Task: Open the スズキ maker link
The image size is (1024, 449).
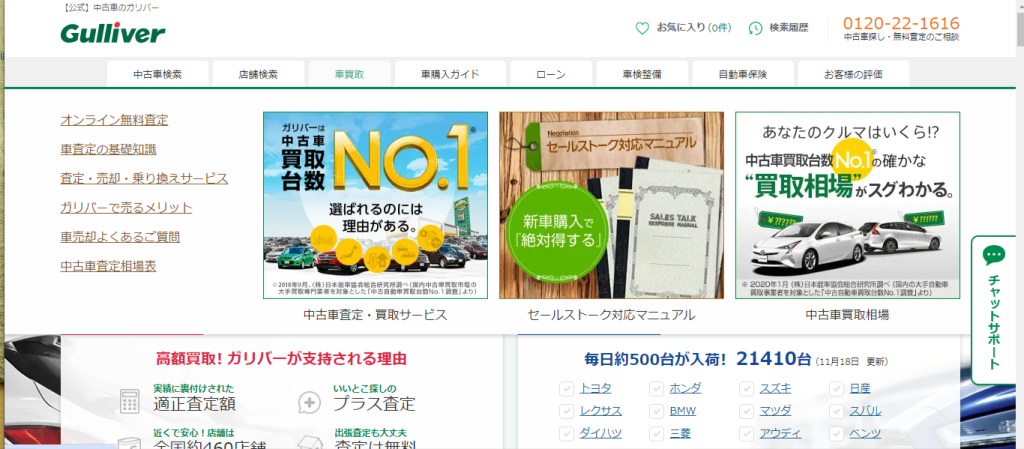Action: coord(775,389)
